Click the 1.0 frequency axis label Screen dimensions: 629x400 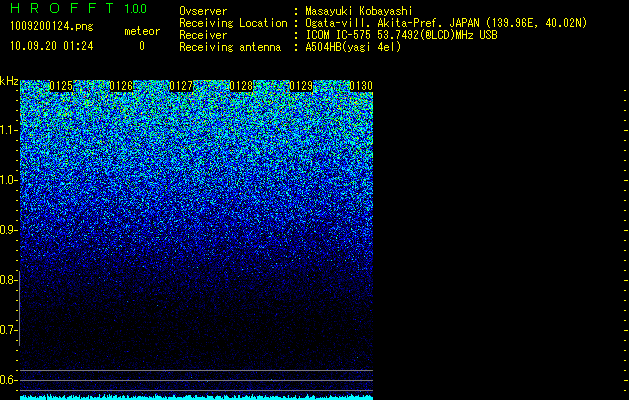pos(8,180)
